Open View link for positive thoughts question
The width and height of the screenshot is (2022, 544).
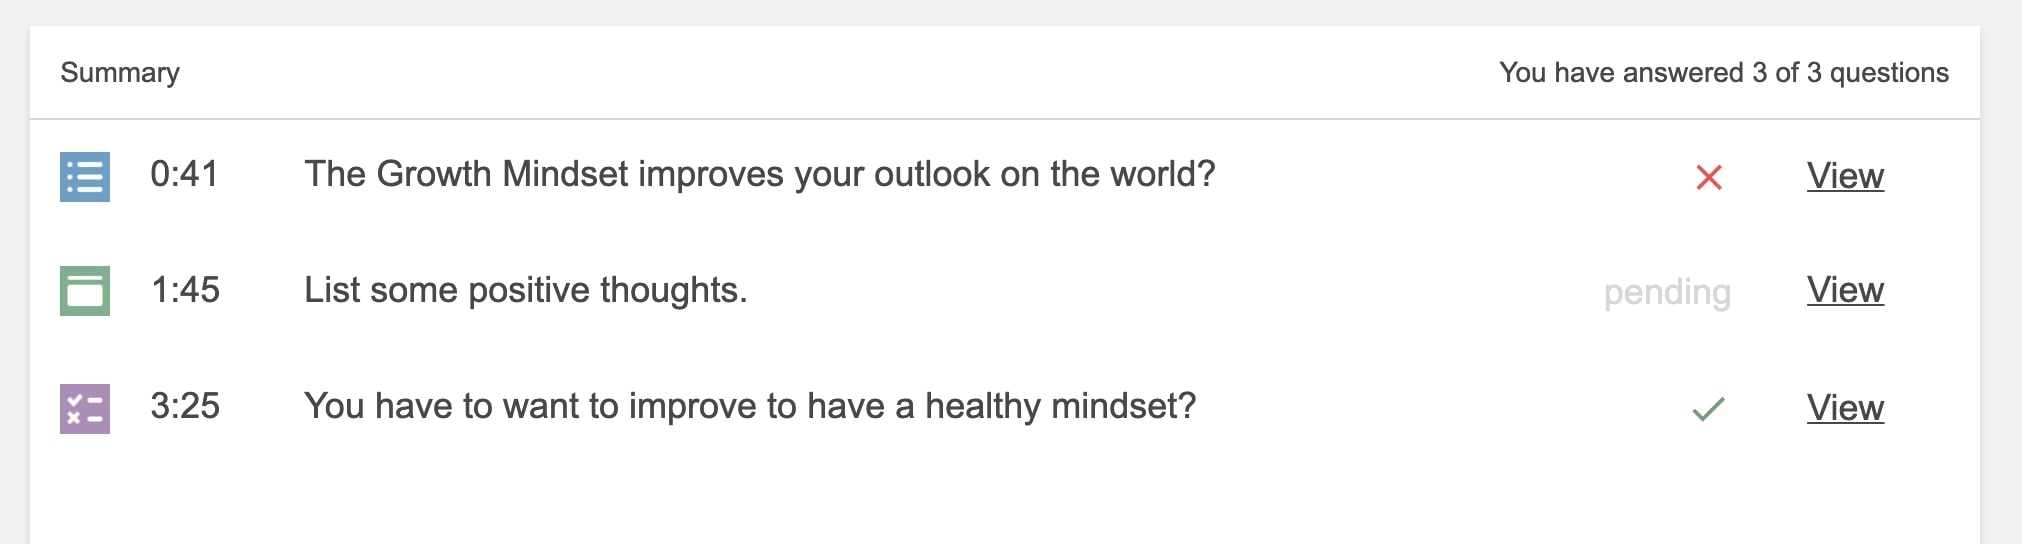click(1845, 290)
